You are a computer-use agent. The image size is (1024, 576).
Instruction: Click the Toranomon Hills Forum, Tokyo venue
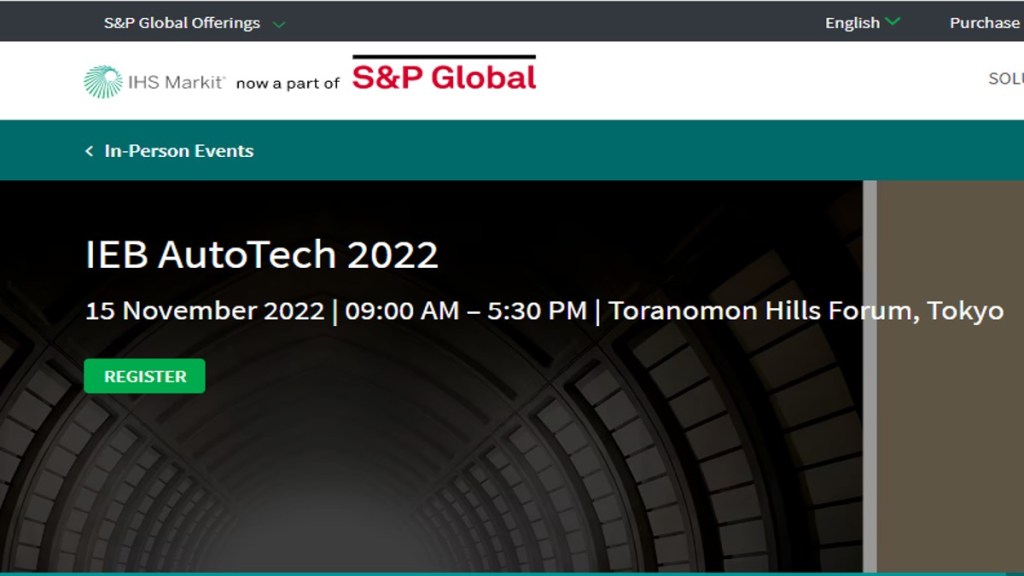(806, 311)
